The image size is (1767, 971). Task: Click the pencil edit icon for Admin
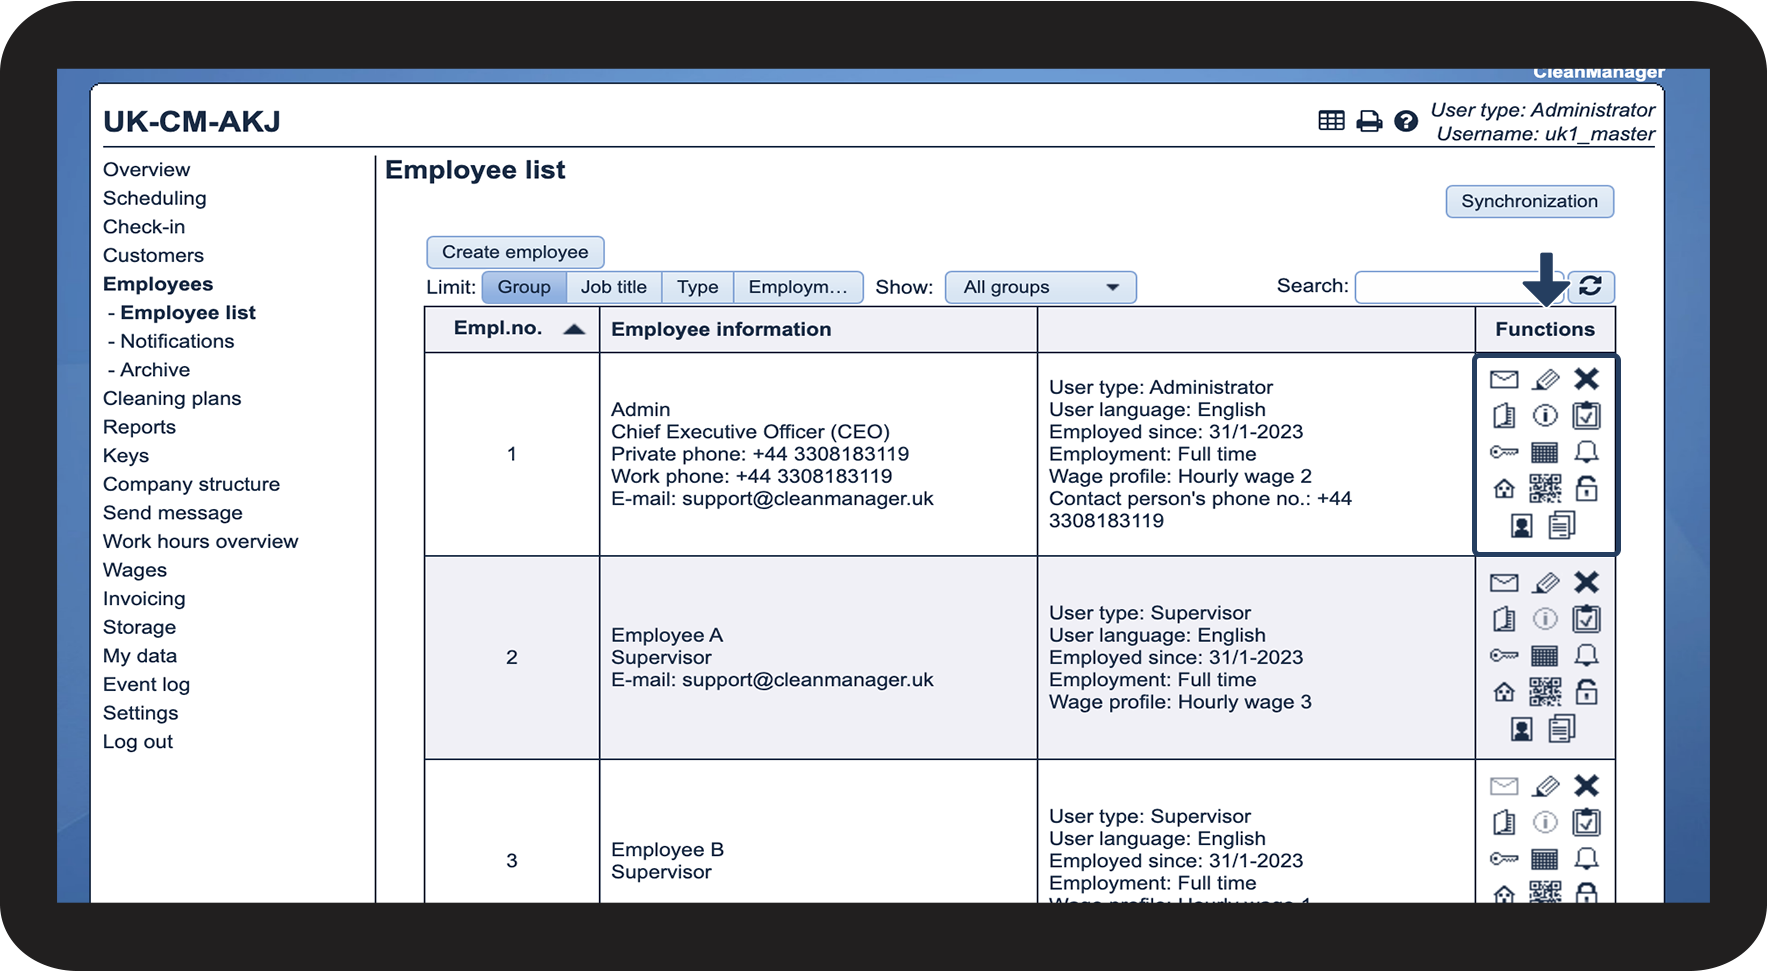point(1545,379)
